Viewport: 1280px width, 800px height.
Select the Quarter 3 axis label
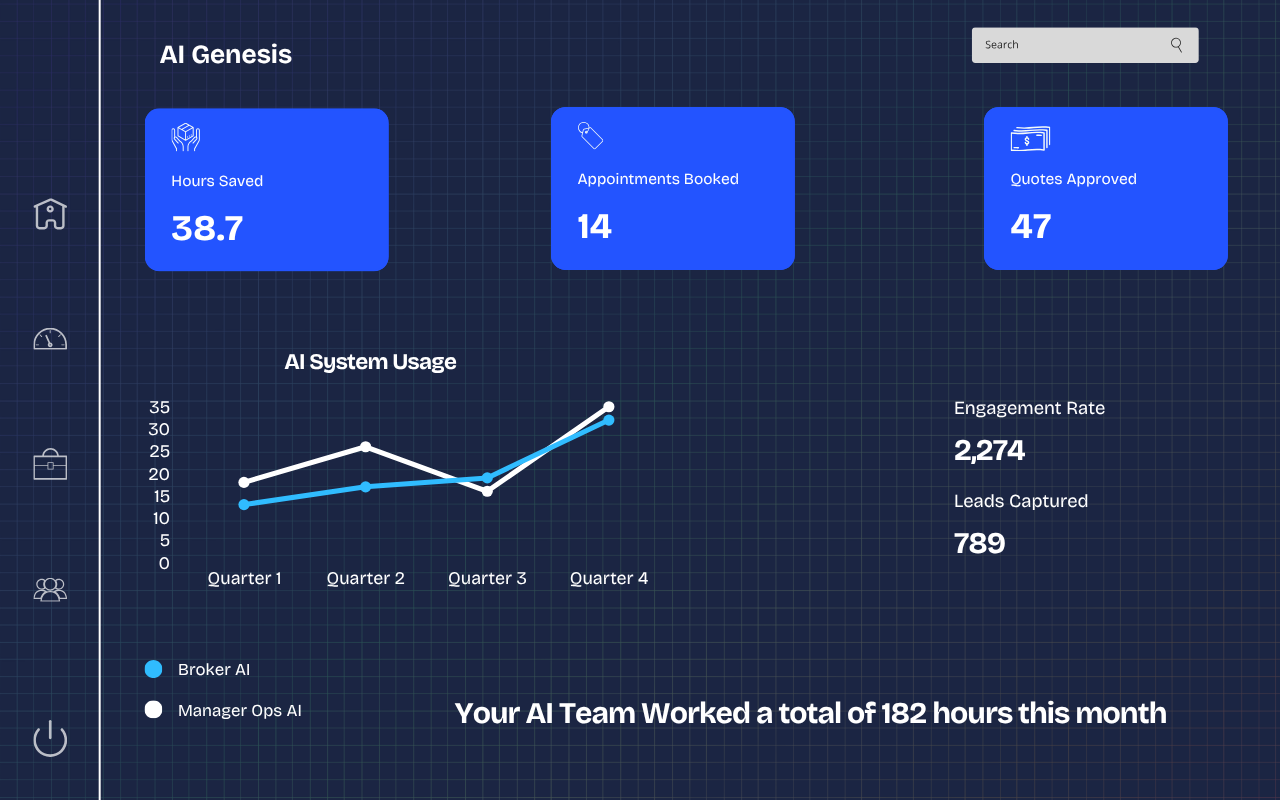coord(487,578)
